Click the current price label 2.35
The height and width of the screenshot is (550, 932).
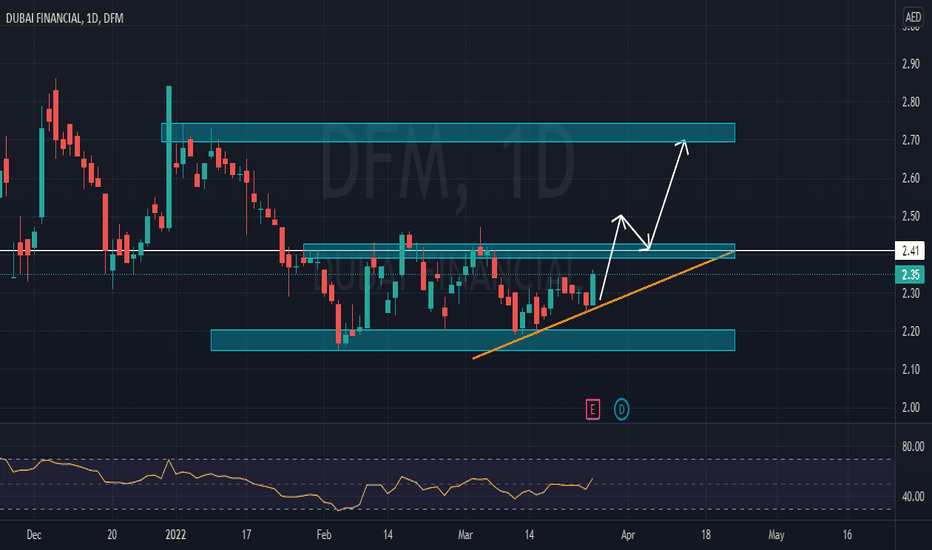tap(910, 275)
